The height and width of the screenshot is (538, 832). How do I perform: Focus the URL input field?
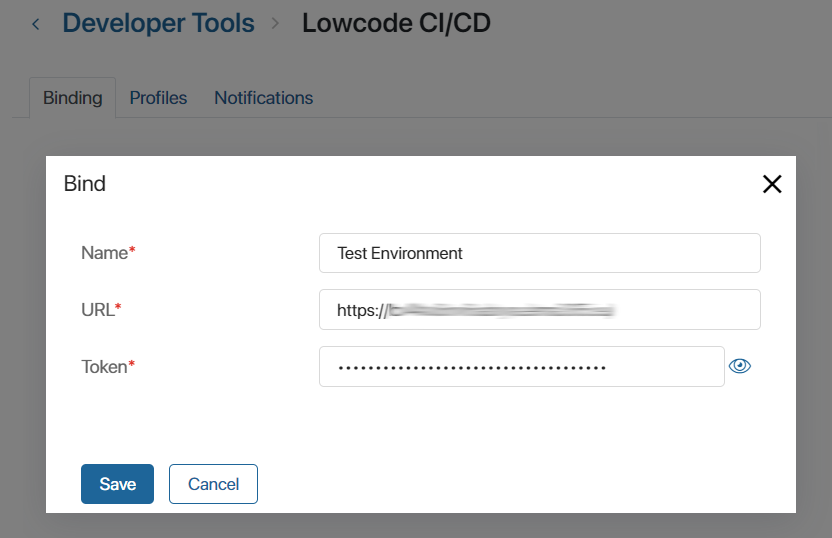point(540,309)
